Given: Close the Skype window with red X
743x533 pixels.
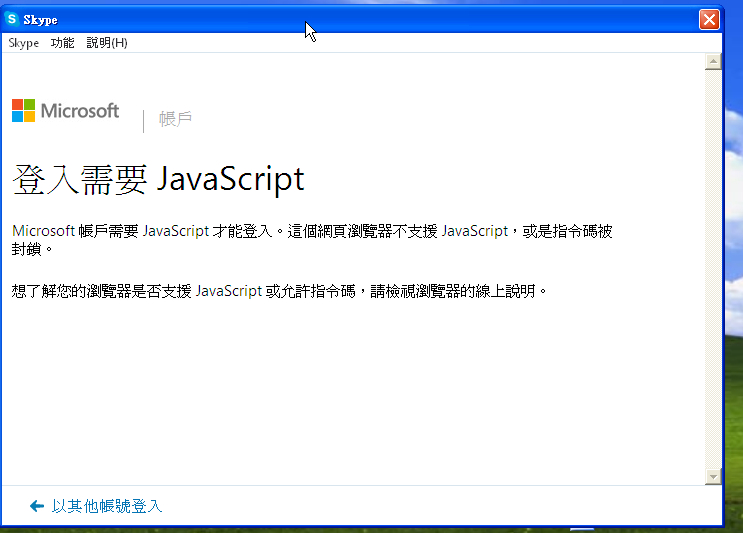Looking at the screenshot, I should [709, 19].
